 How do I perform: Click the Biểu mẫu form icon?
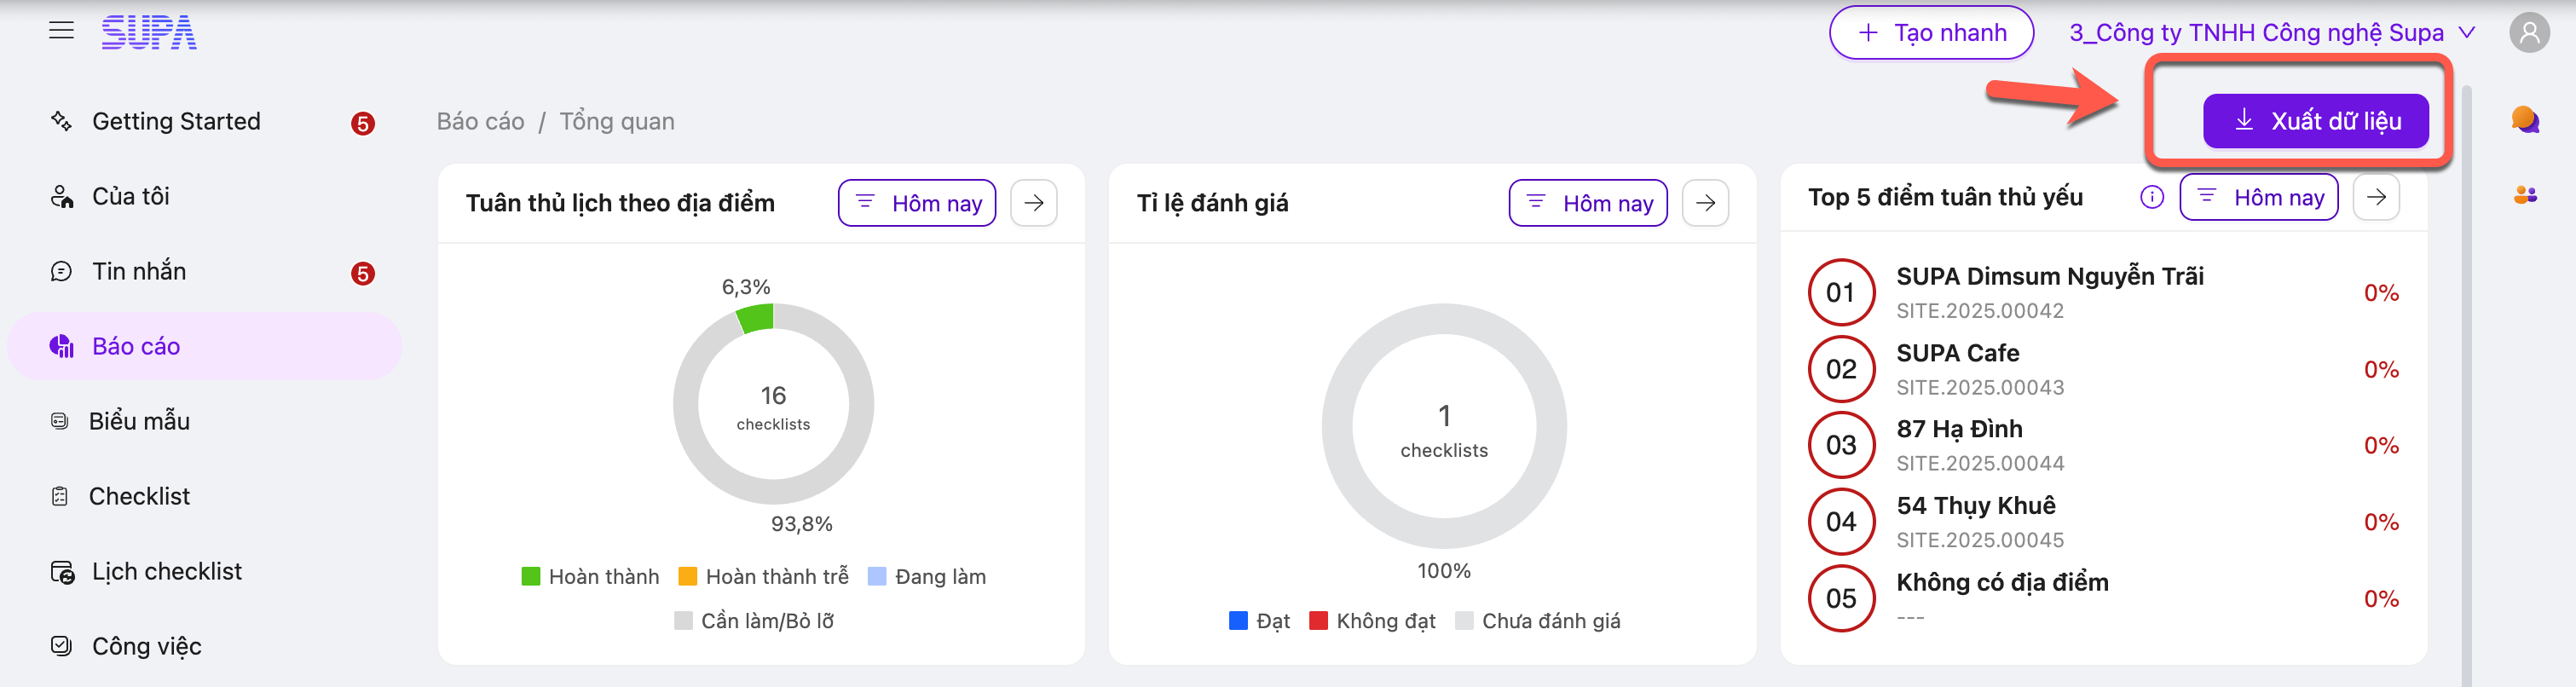click(x=60, y=421)
